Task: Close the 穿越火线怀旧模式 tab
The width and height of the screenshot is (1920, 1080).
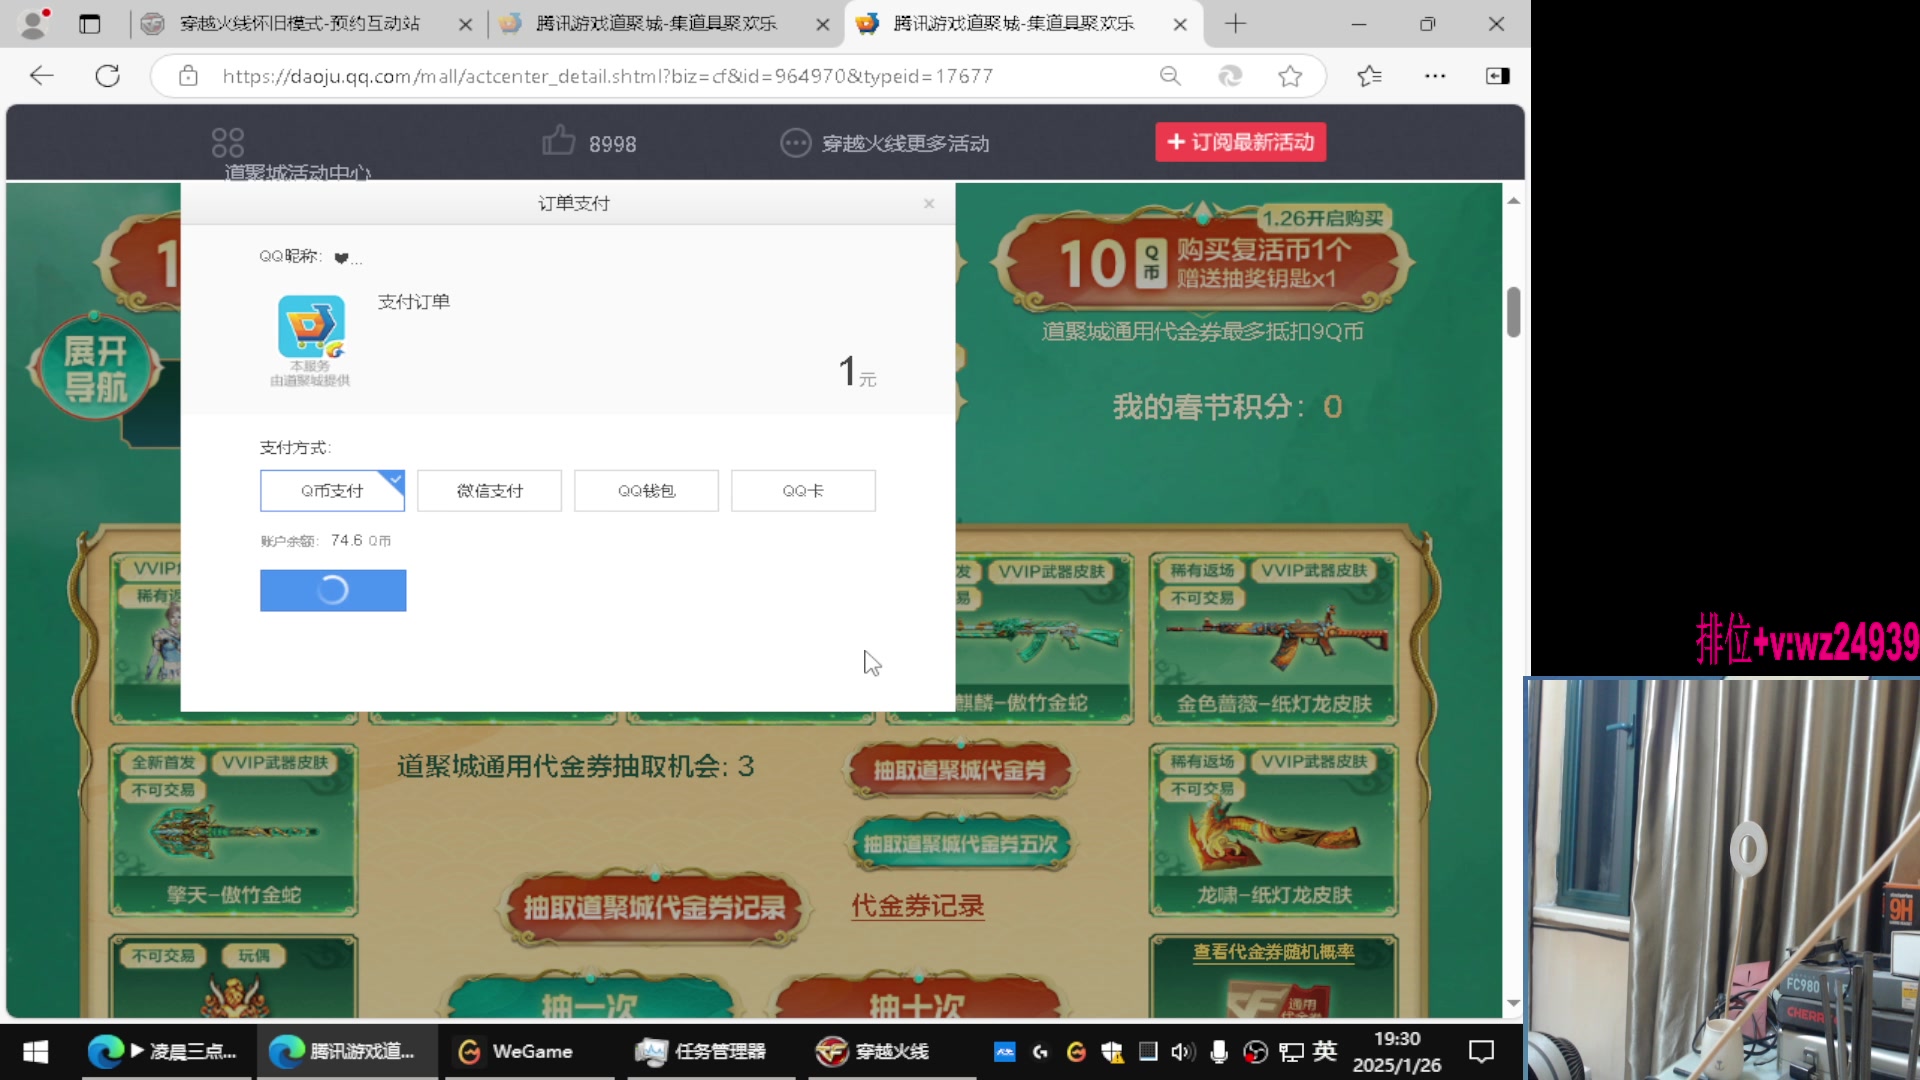Action: (x=465, y=24)
